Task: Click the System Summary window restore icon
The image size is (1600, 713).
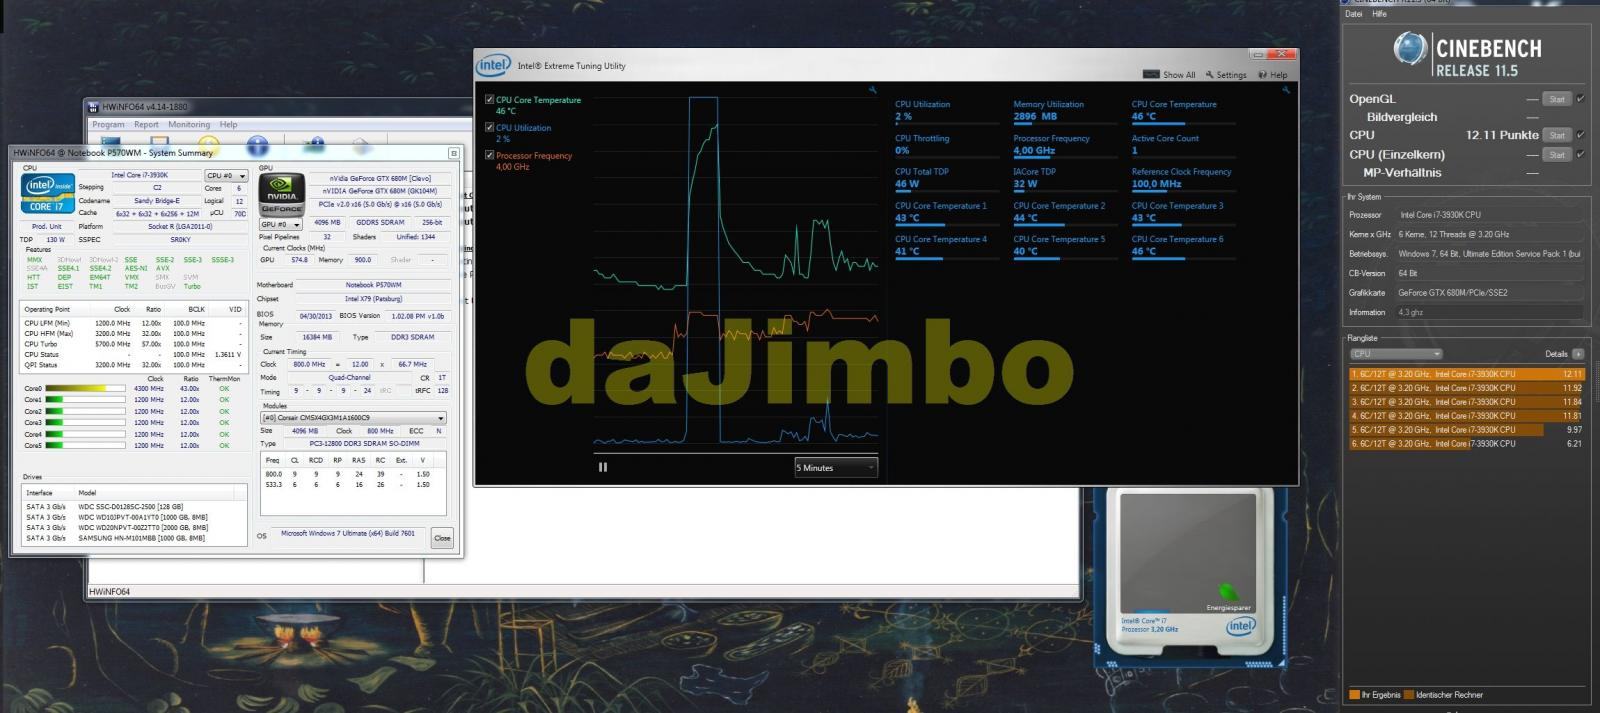Action: (x=453, y=153)
